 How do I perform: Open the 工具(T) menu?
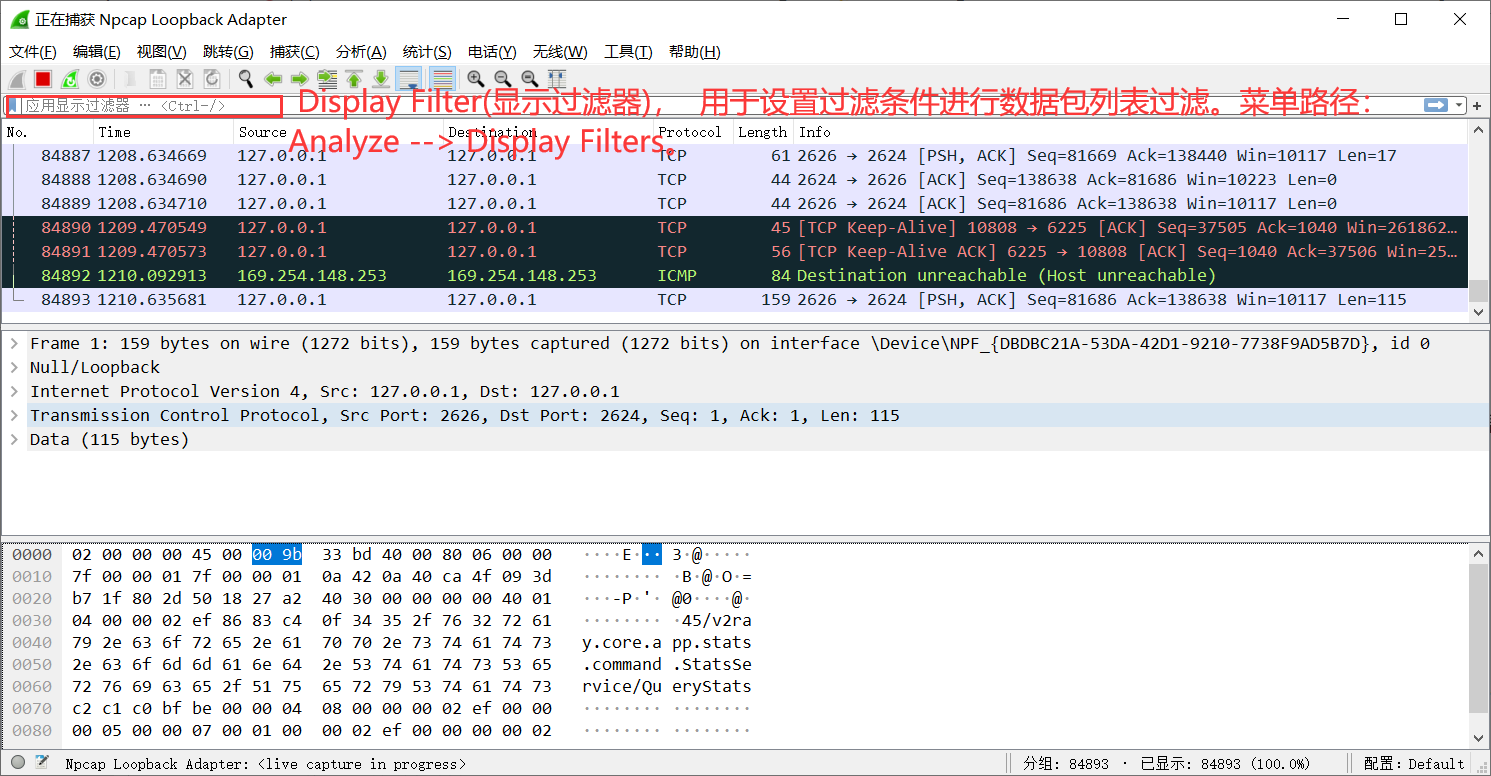click(x=628, y=52)
